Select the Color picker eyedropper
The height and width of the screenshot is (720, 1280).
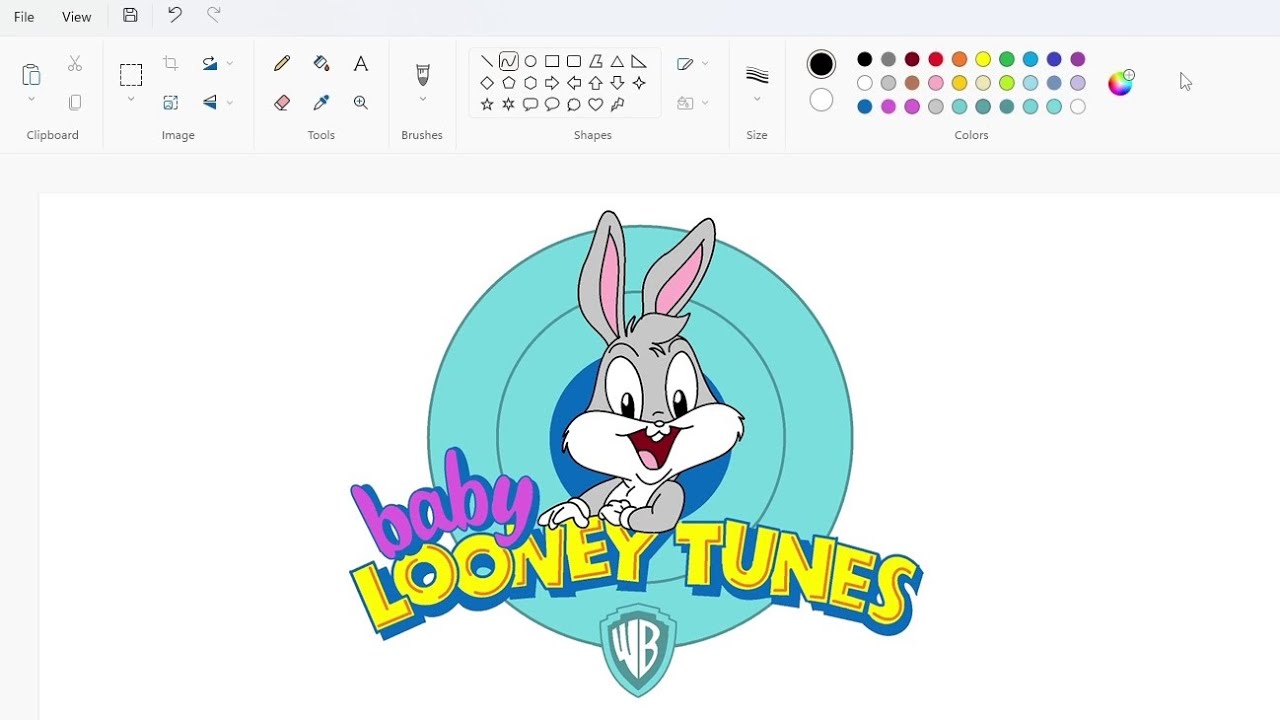click(321, 103)
